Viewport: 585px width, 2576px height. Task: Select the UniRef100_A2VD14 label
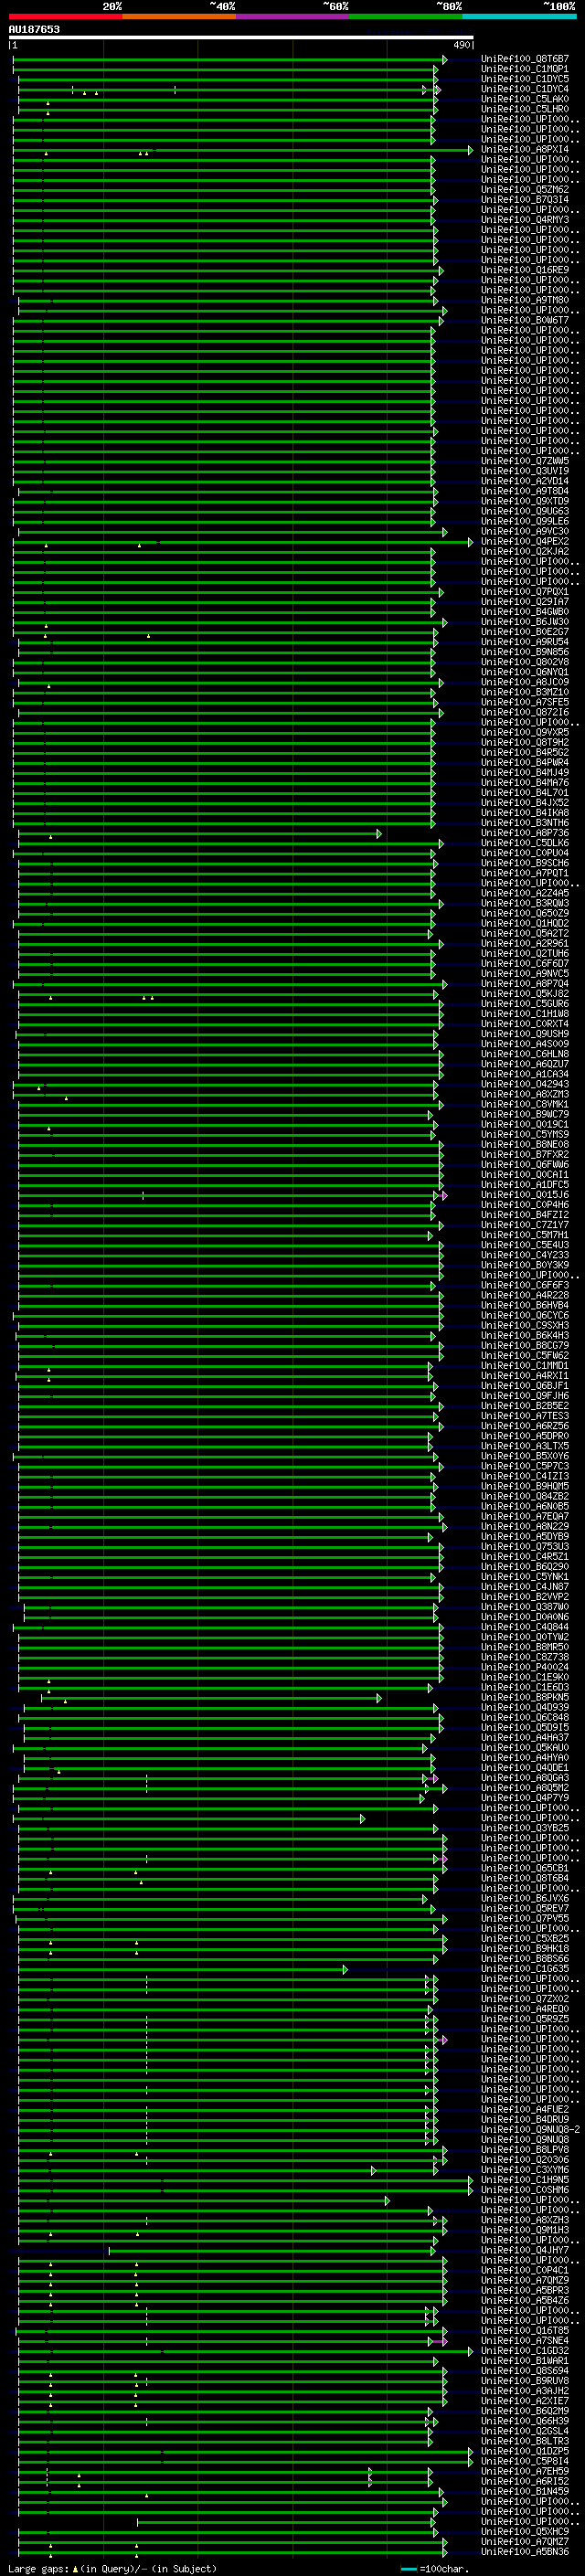(x=525, y=481)
